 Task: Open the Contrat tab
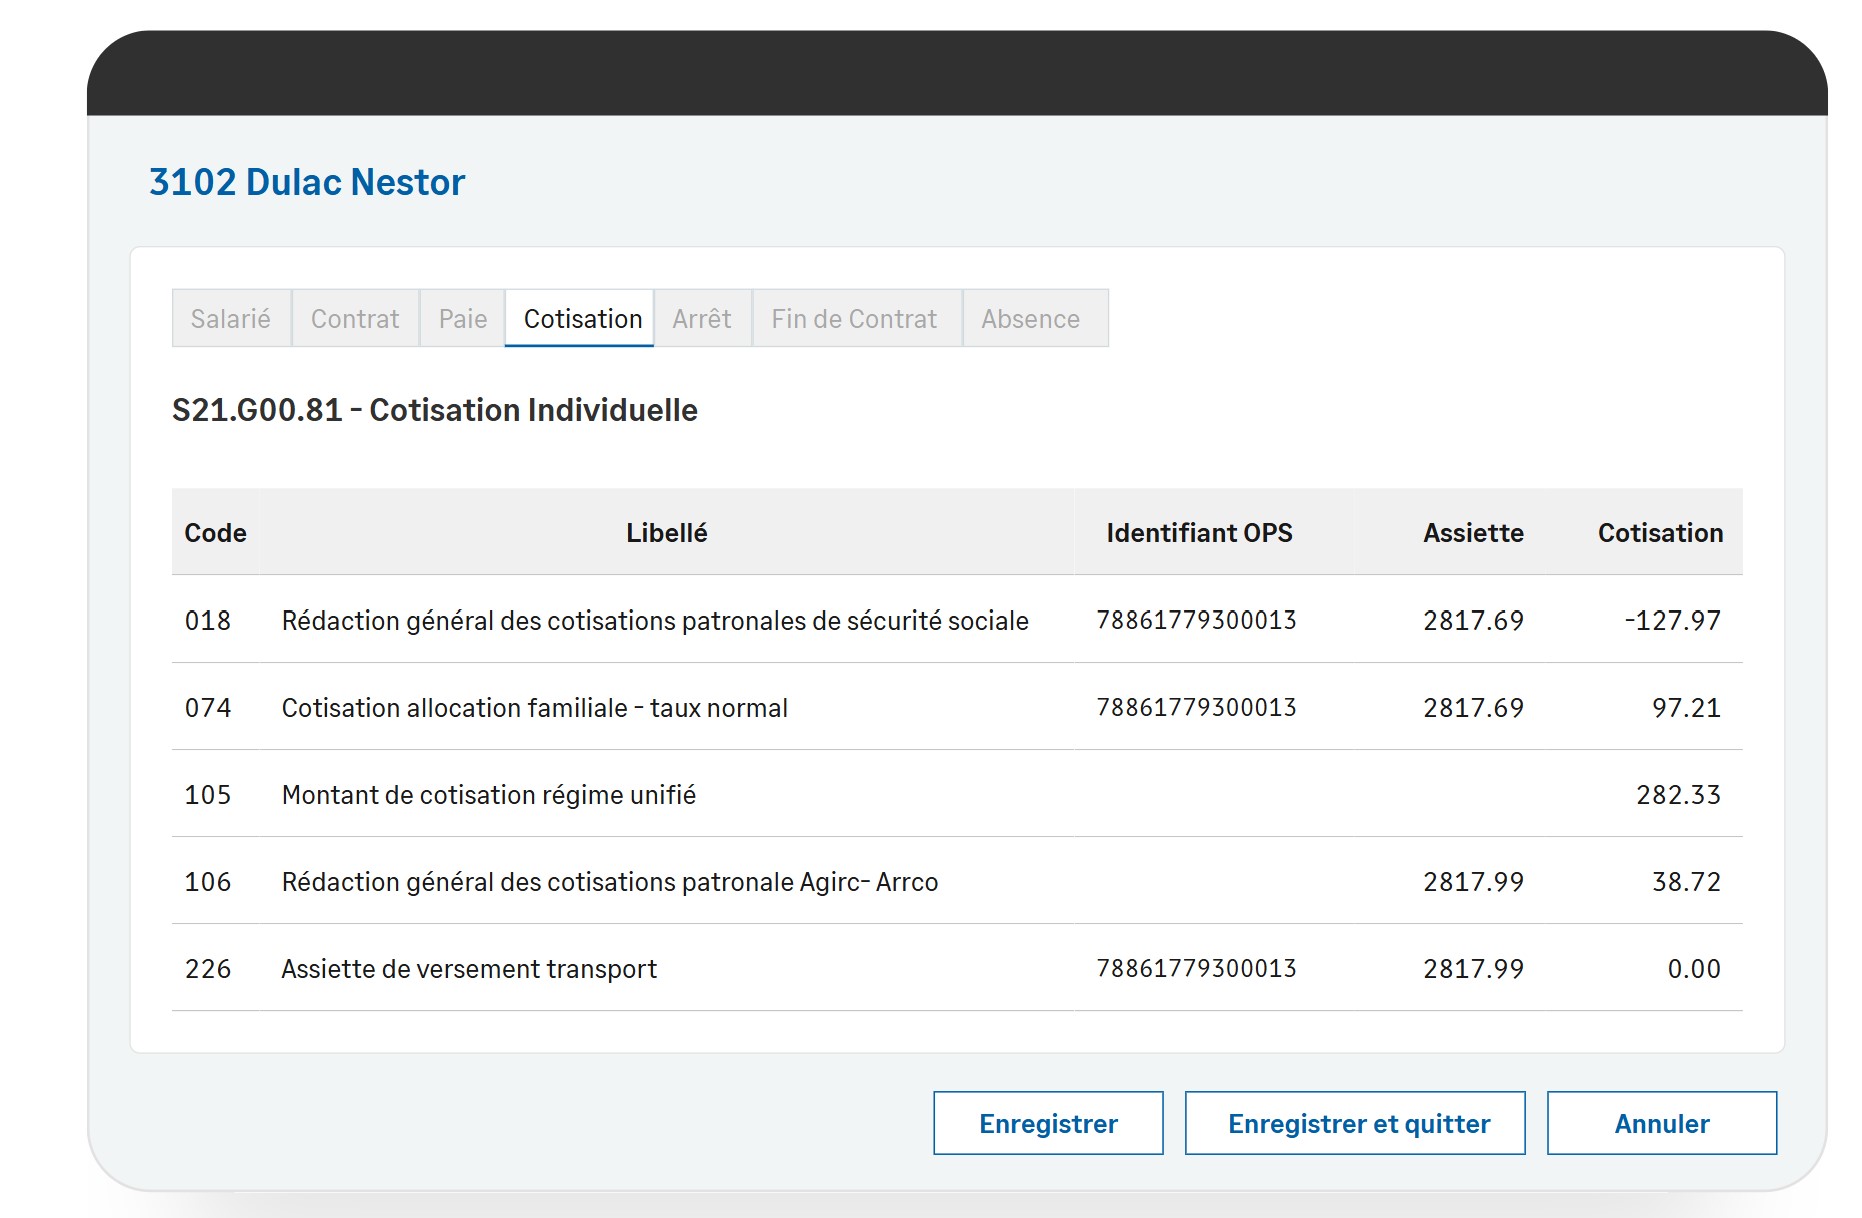click(x=355, y=318)
